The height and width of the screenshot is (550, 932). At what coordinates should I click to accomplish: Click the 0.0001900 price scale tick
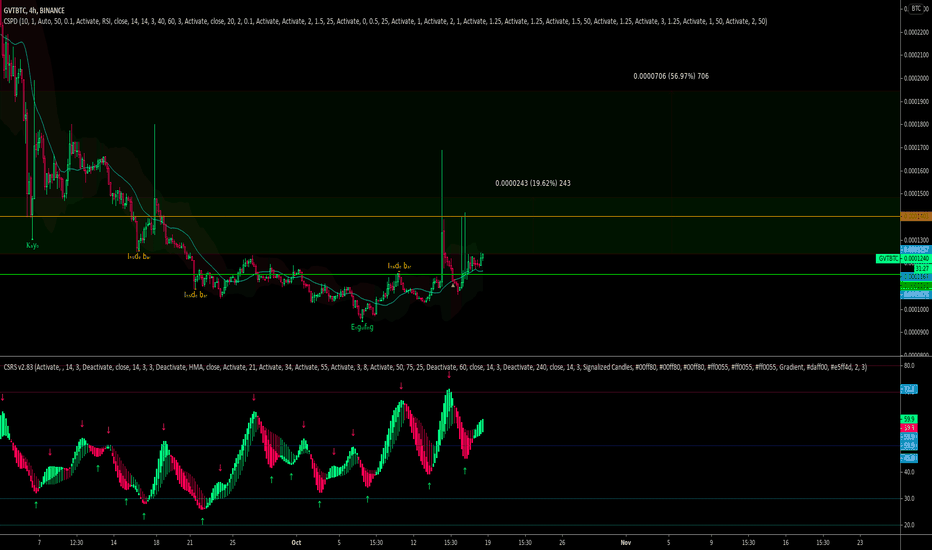tap(916, 102)
